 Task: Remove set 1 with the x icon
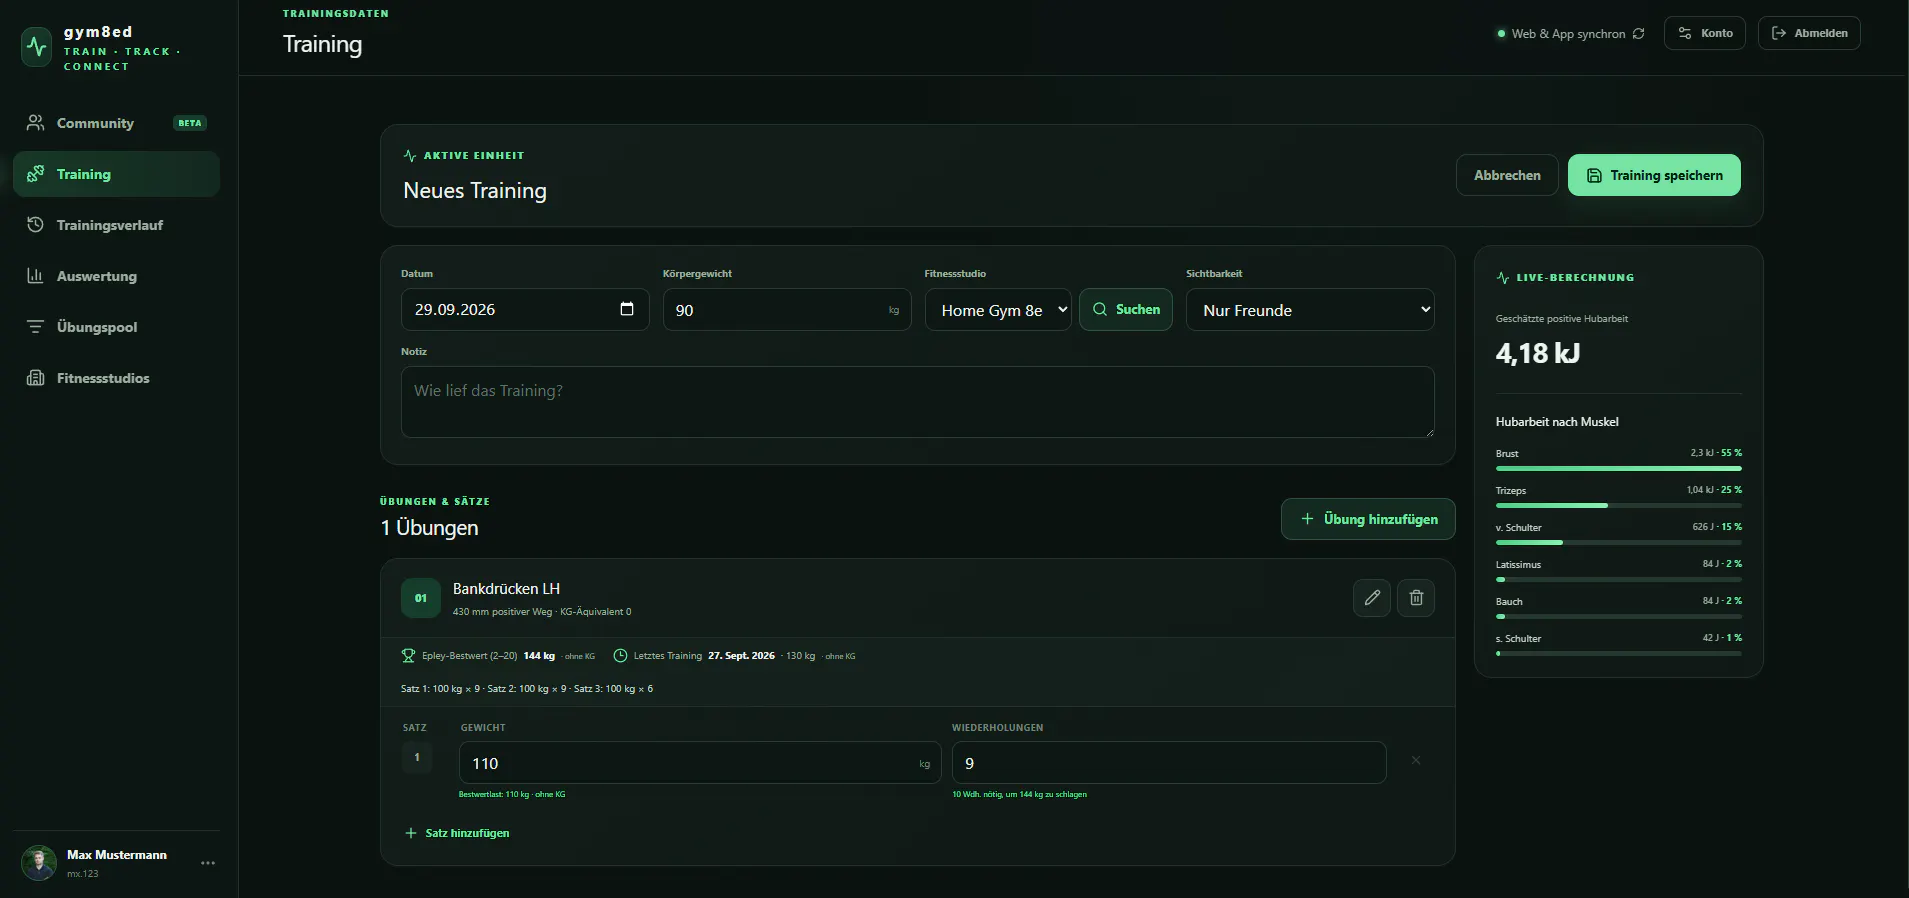(x=1416, y=761)
